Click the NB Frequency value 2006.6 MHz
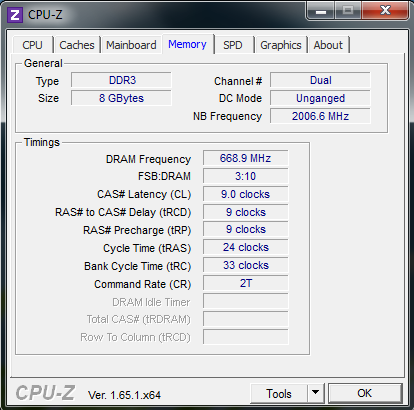The image size is (414, 410). click(320, 116)
